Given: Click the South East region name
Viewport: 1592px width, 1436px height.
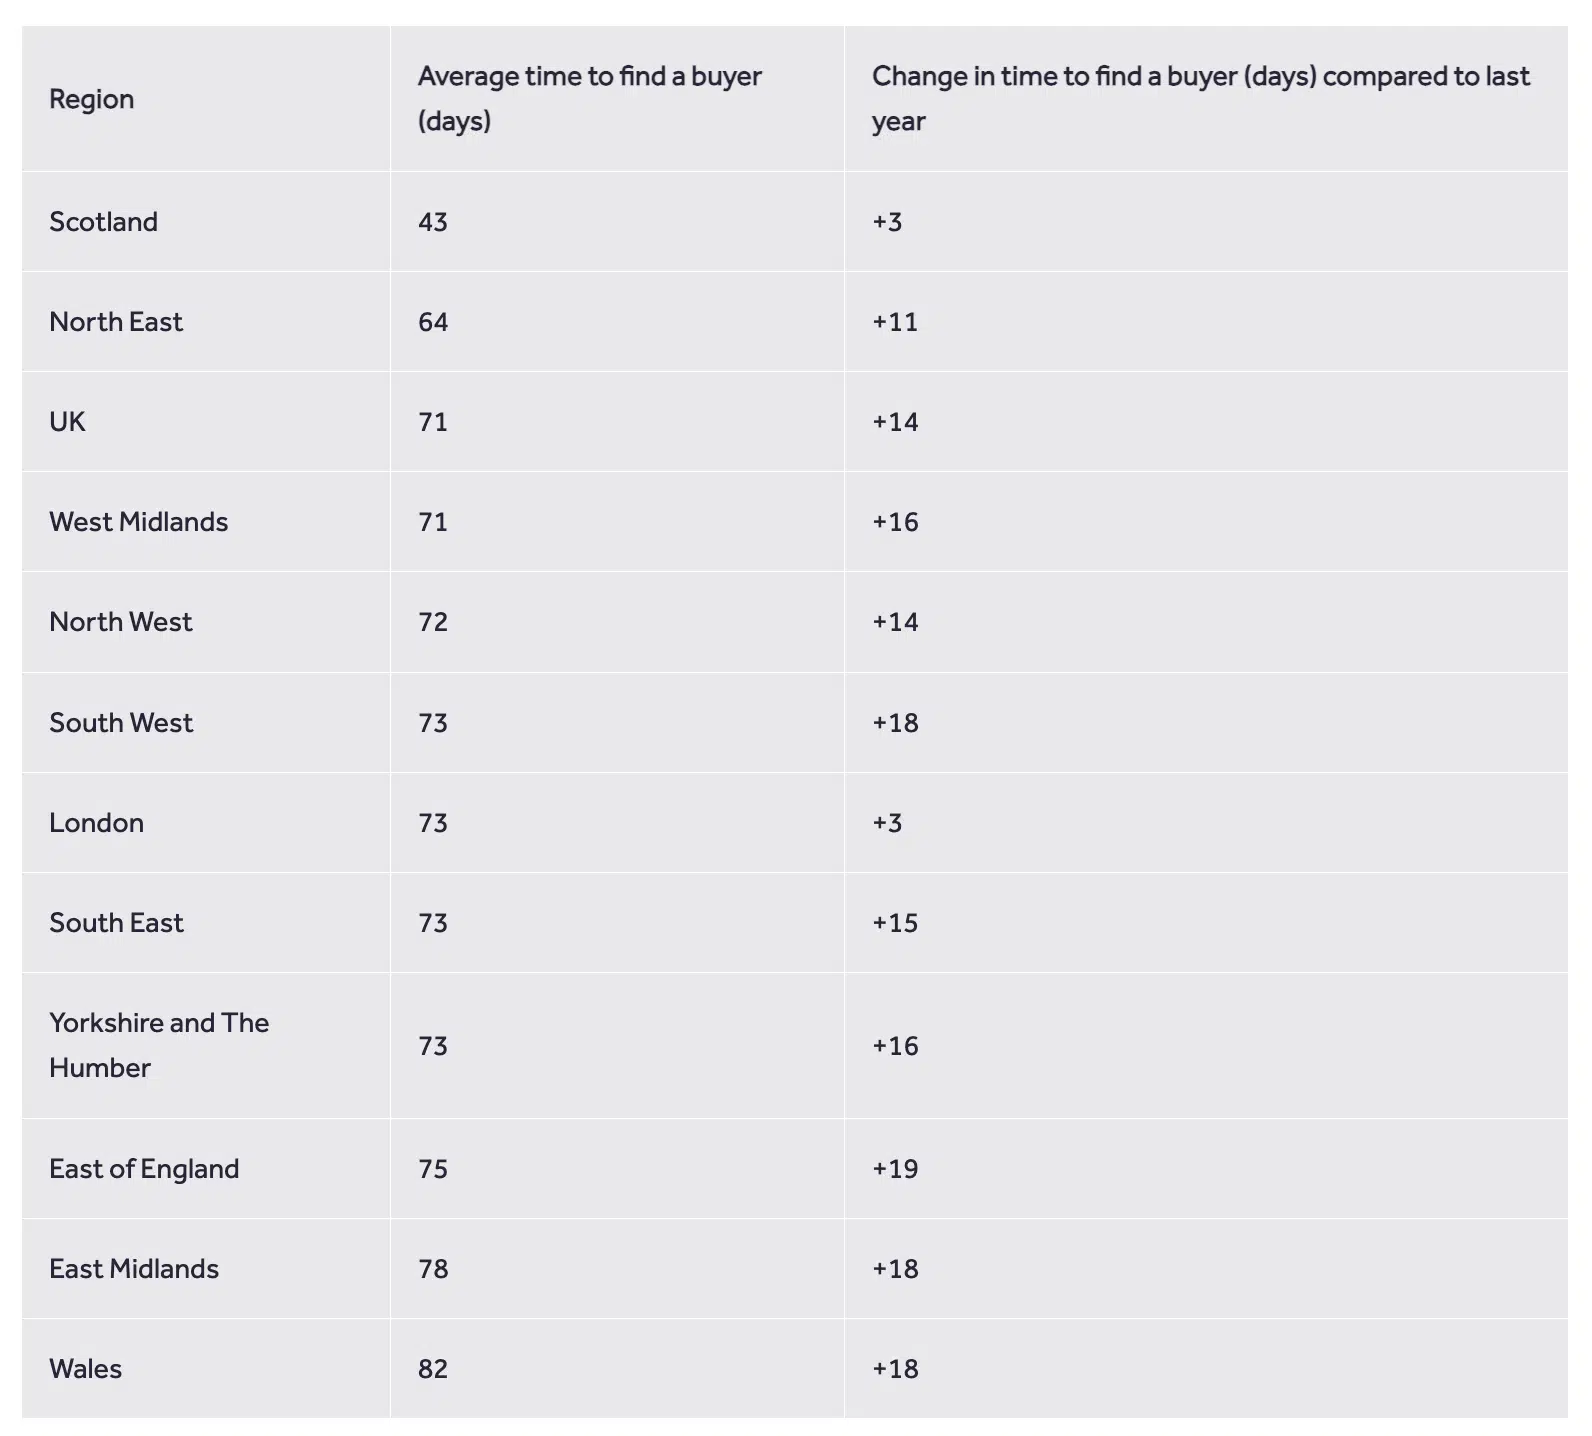Looking at the screenshot, I should 116,922.
